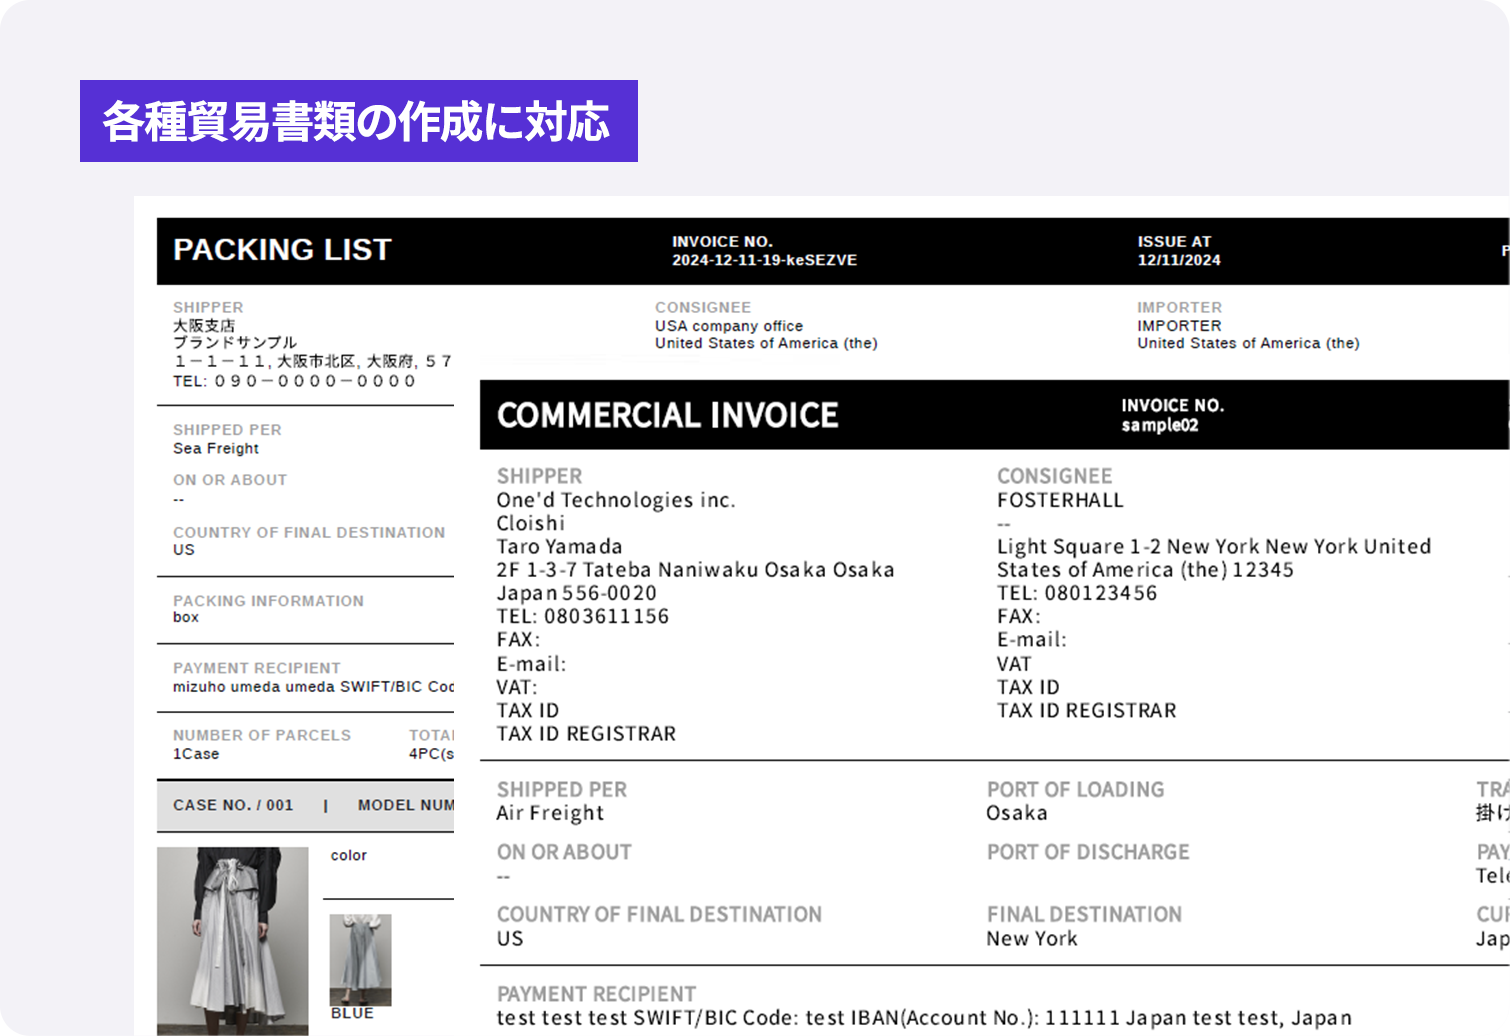The height and width of the screenshot is (1036, 1510).
Task: Click number of parcels value 1Case
Action: 196,754
